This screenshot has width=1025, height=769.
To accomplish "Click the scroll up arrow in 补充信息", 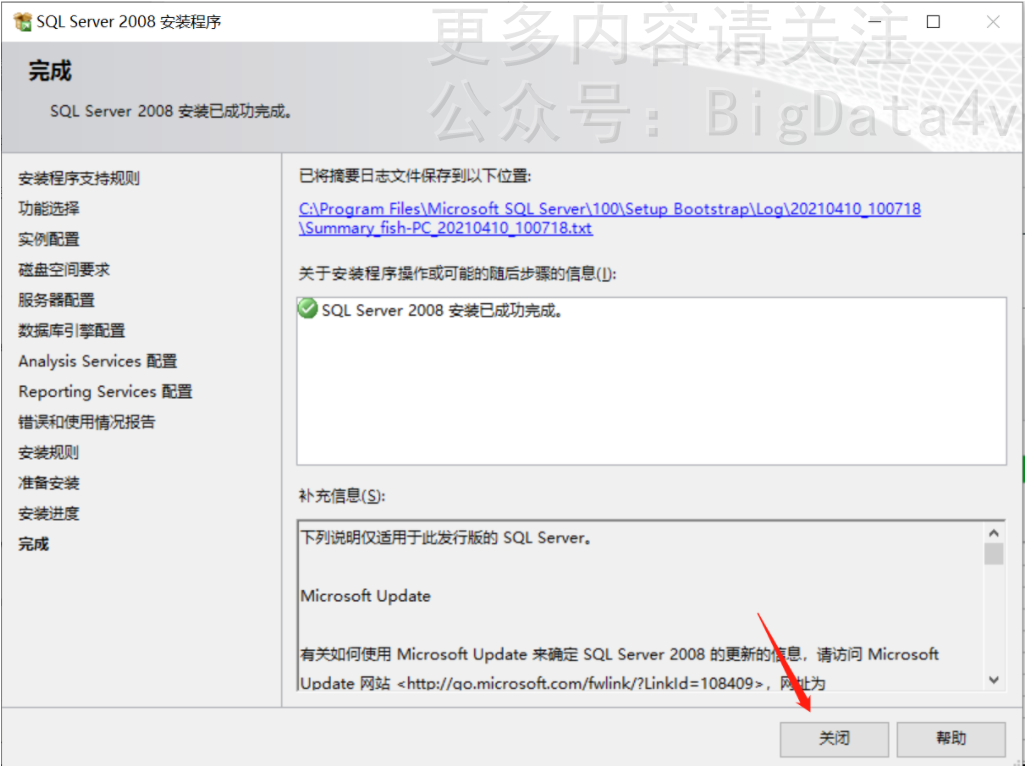I will click(x=994, y=533).
